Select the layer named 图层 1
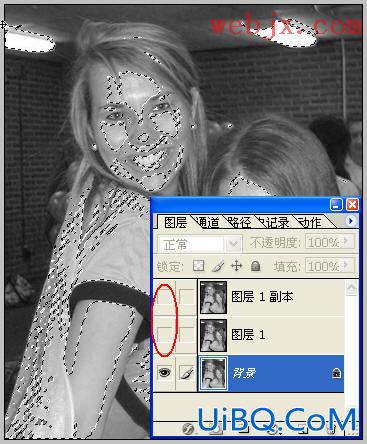367x444 pixels. coord(248,334)
